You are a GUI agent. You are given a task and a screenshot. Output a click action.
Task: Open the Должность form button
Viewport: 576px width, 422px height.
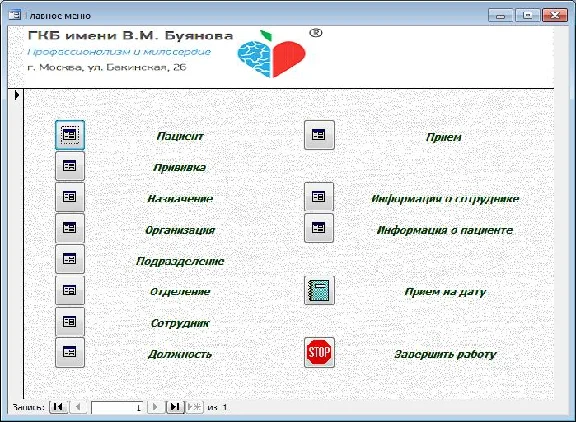[x=70, y=353]
